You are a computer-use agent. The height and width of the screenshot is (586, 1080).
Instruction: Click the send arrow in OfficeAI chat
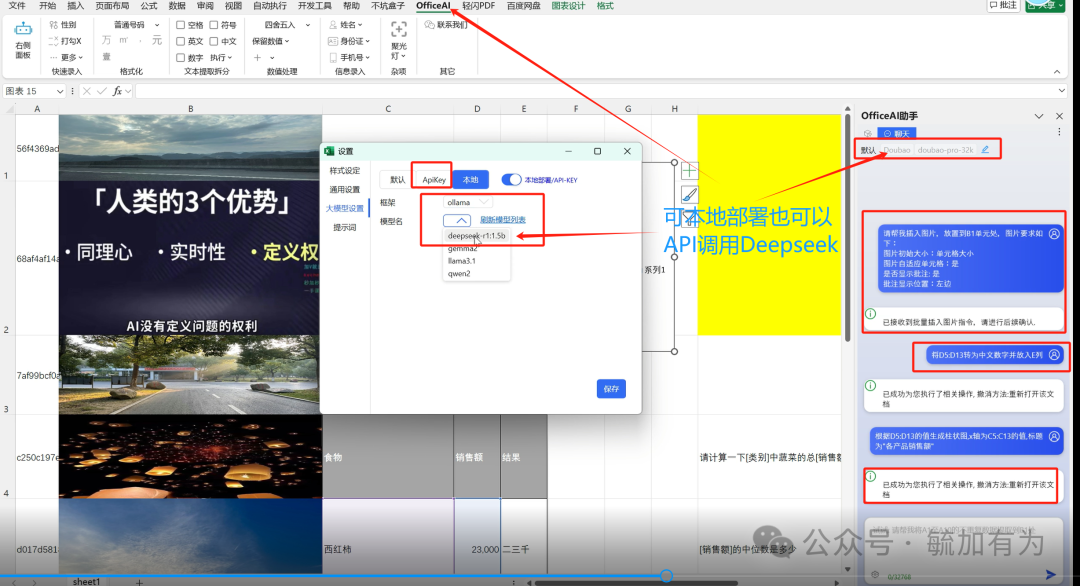click(1050, 574)
